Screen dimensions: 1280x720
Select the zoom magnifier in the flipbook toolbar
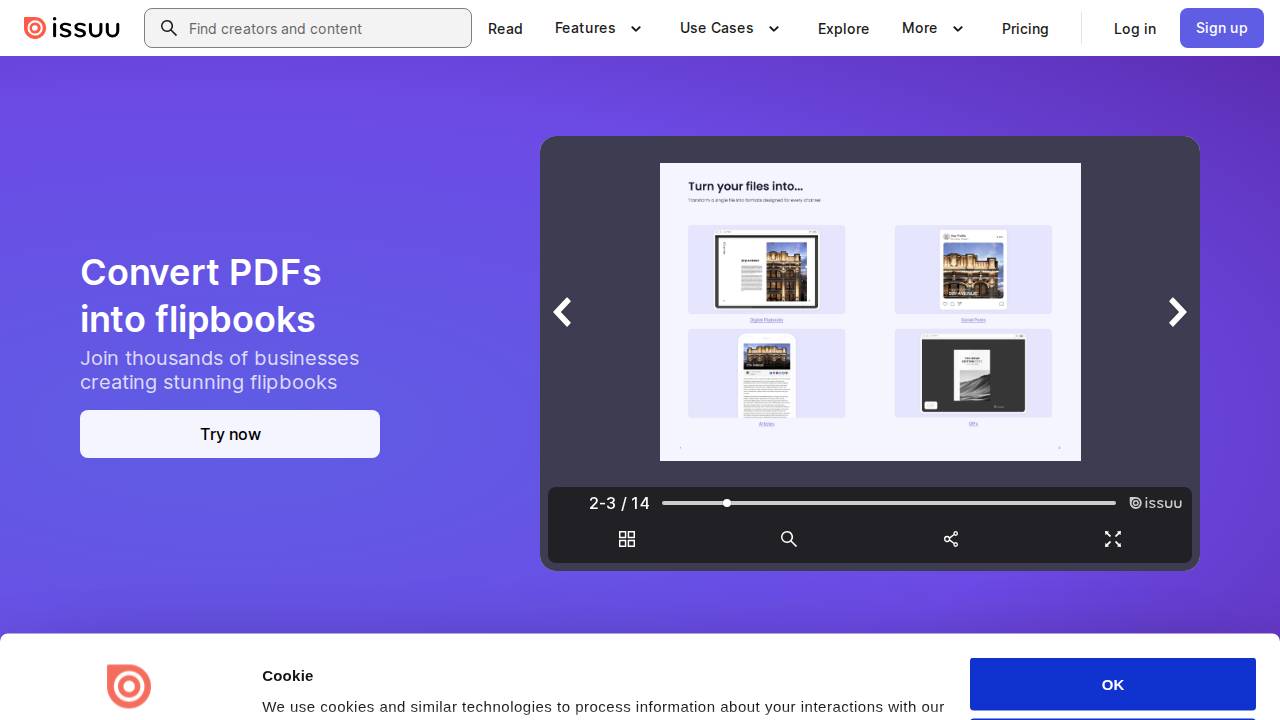coord(789,539)
